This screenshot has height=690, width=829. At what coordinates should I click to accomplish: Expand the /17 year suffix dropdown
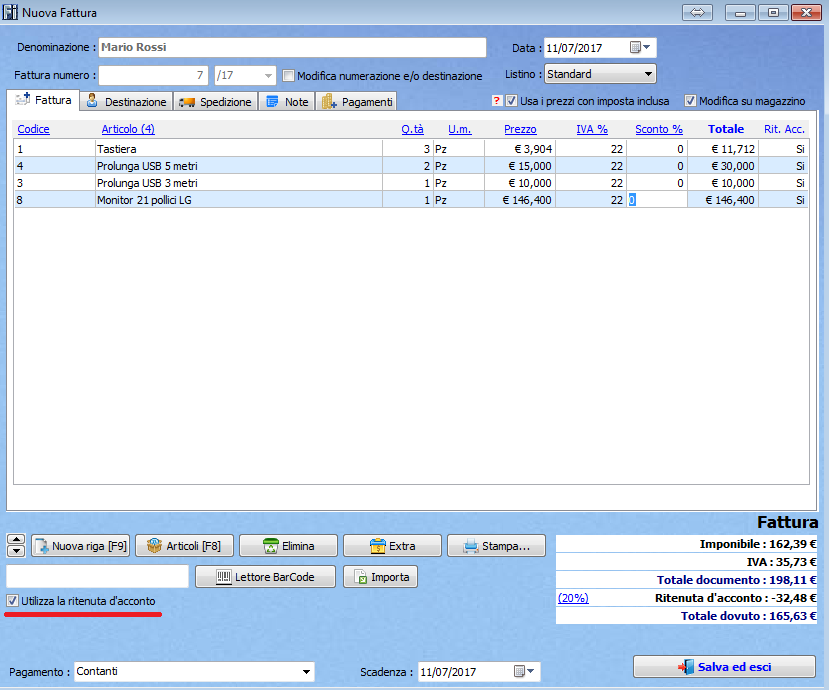coord(268,76)
